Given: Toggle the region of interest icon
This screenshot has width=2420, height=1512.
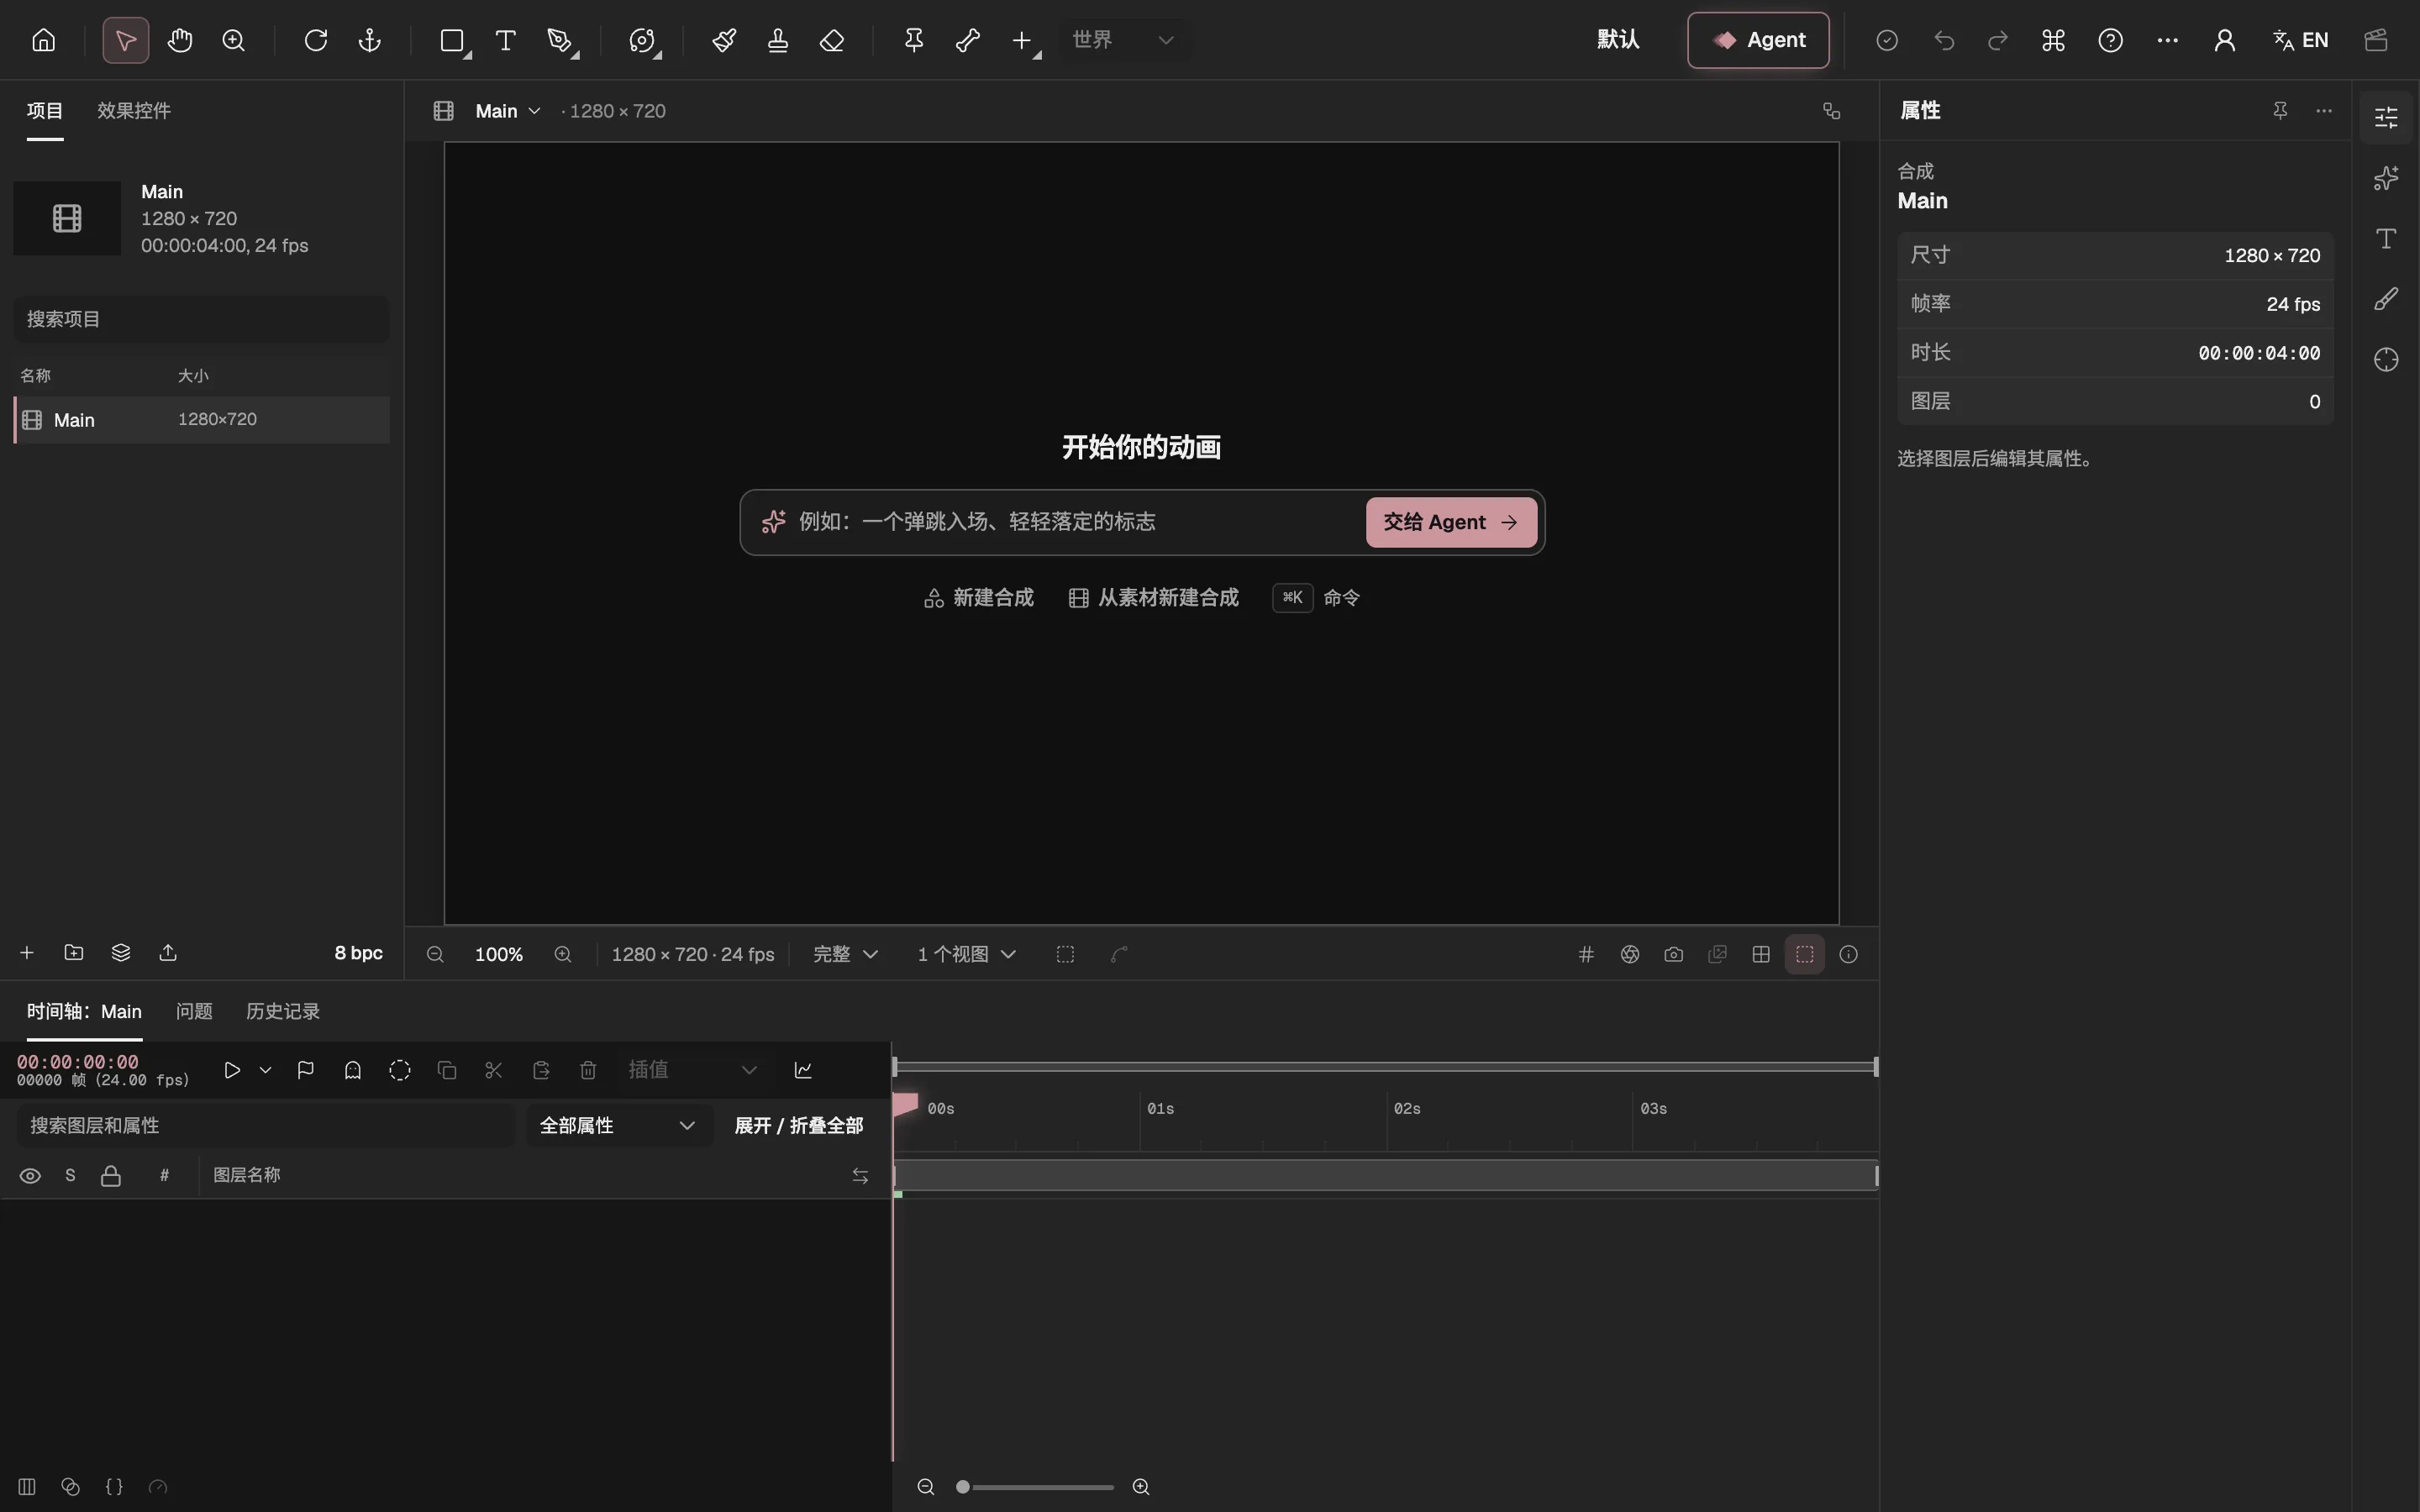Looking at the screenshot, I should (x=1065, y=954).
